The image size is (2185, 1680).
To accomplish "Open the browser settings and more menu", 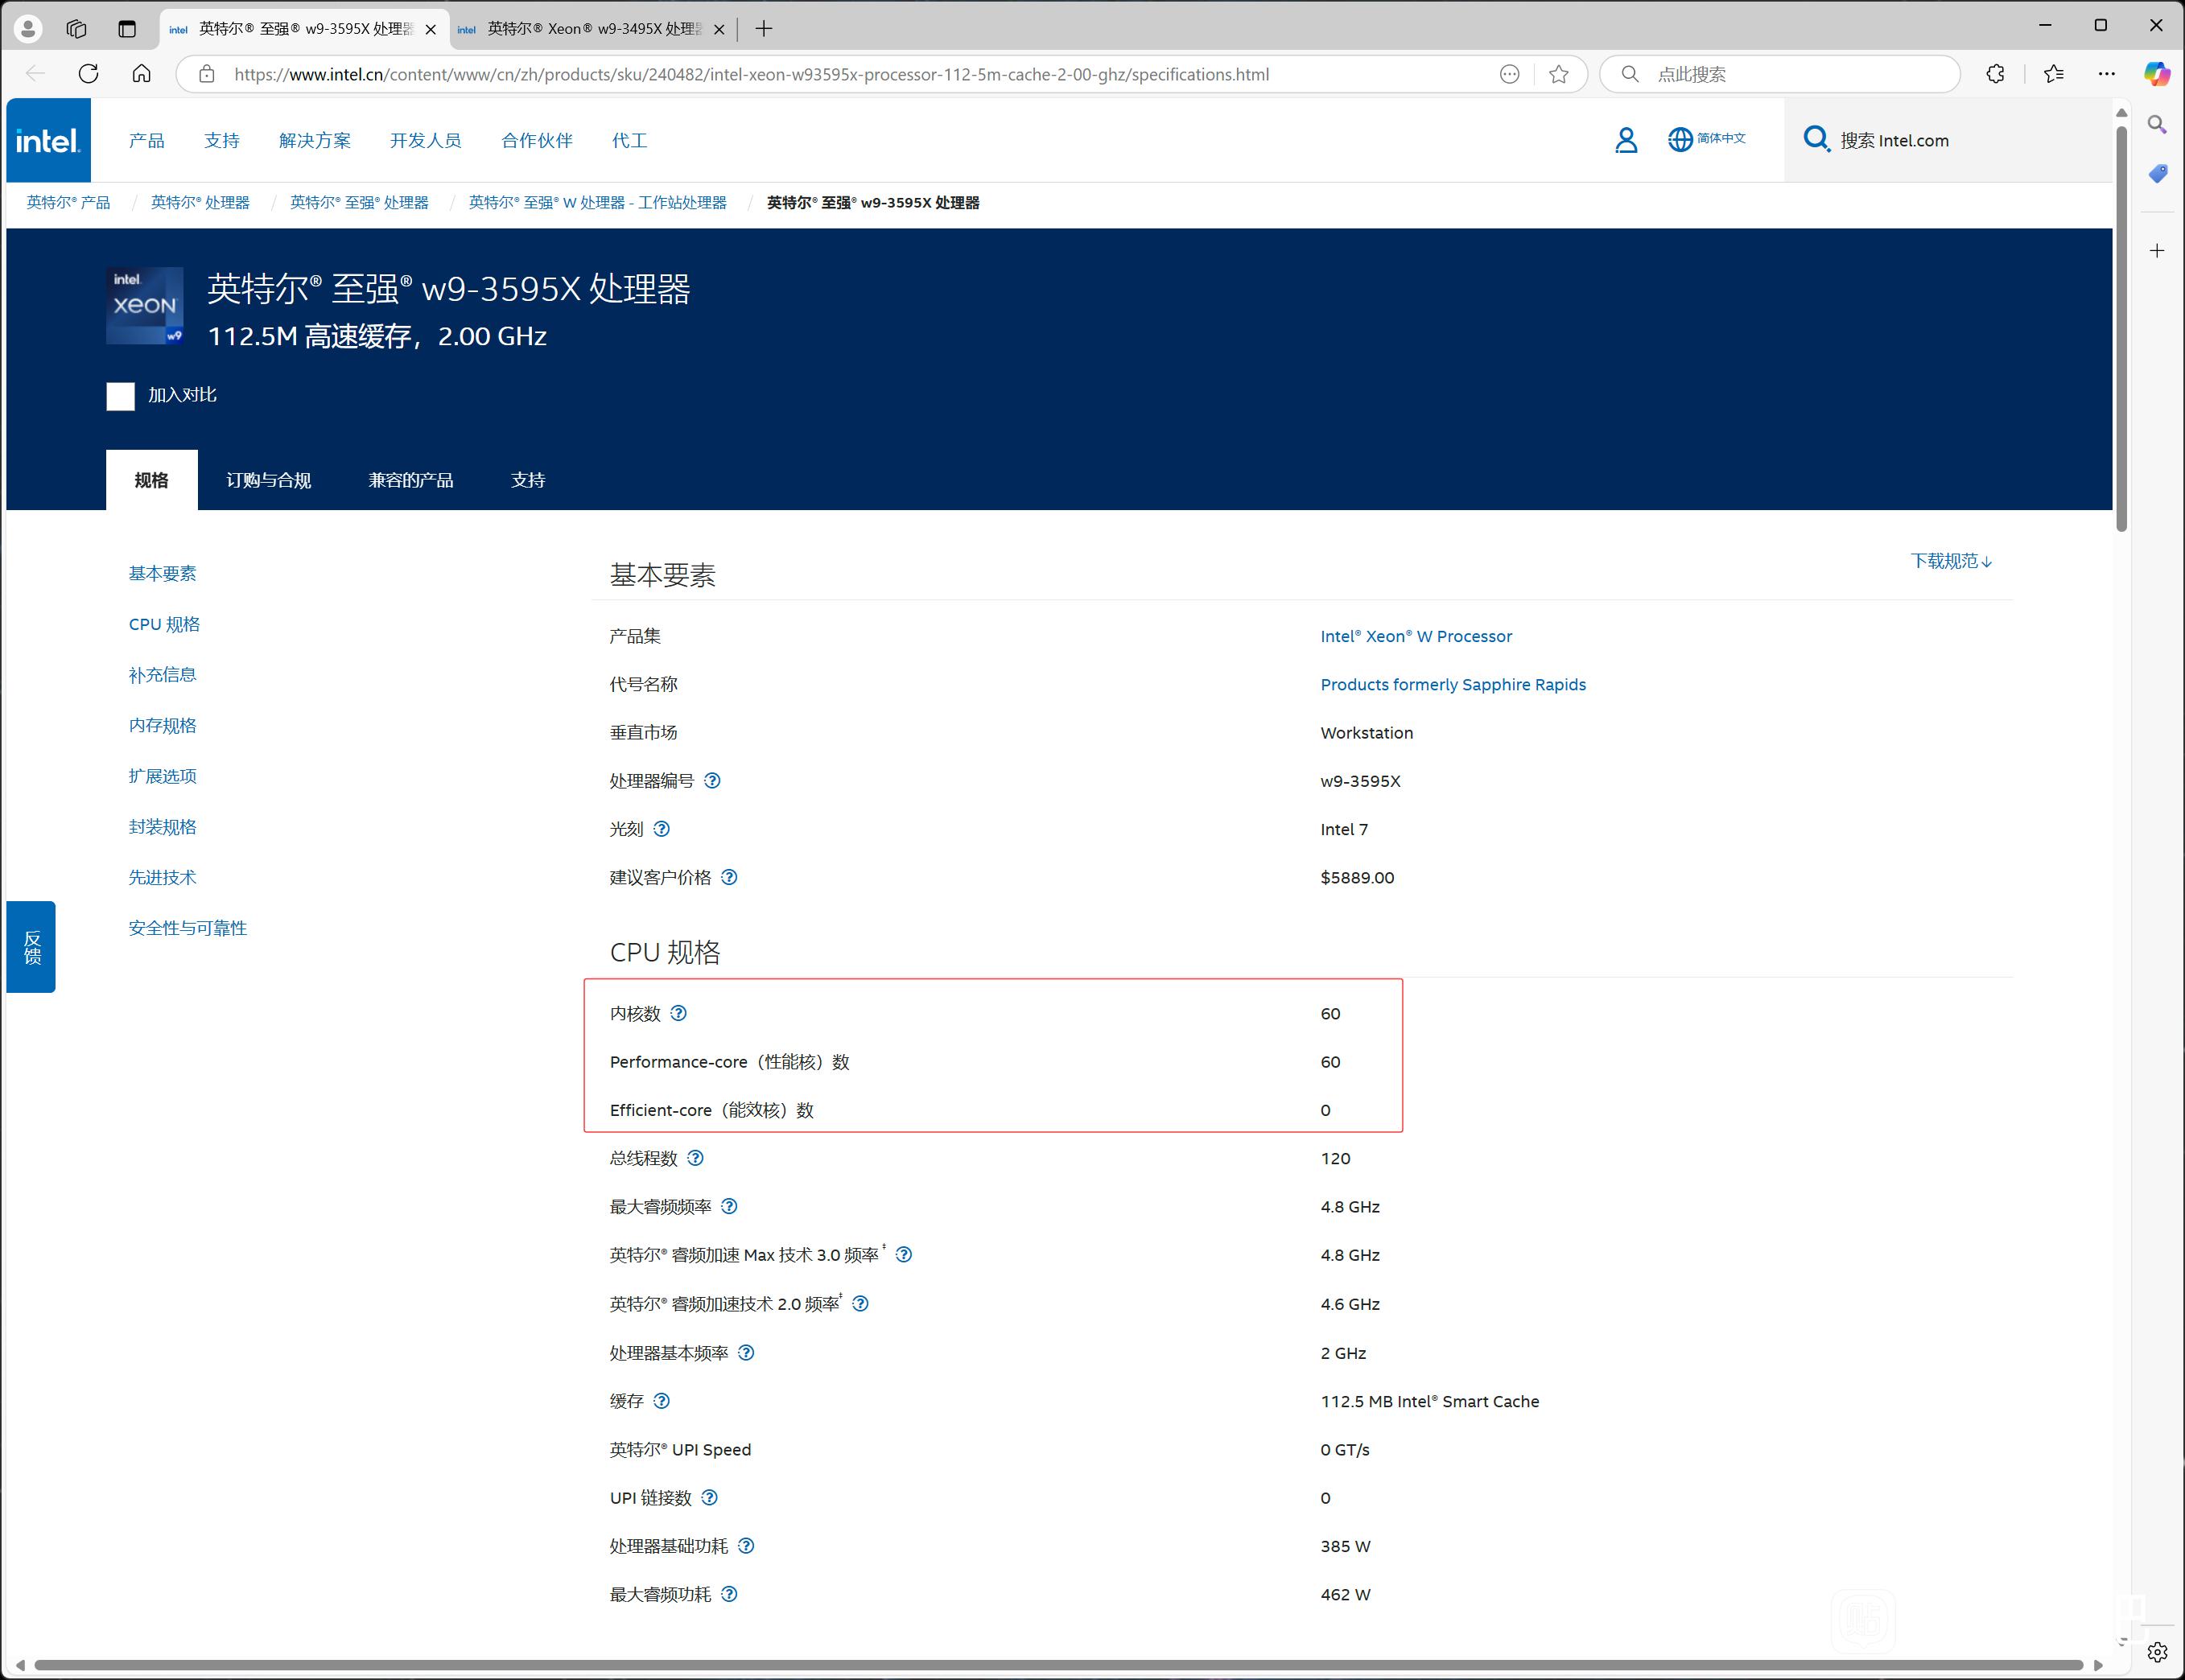I will (2107, 74).
